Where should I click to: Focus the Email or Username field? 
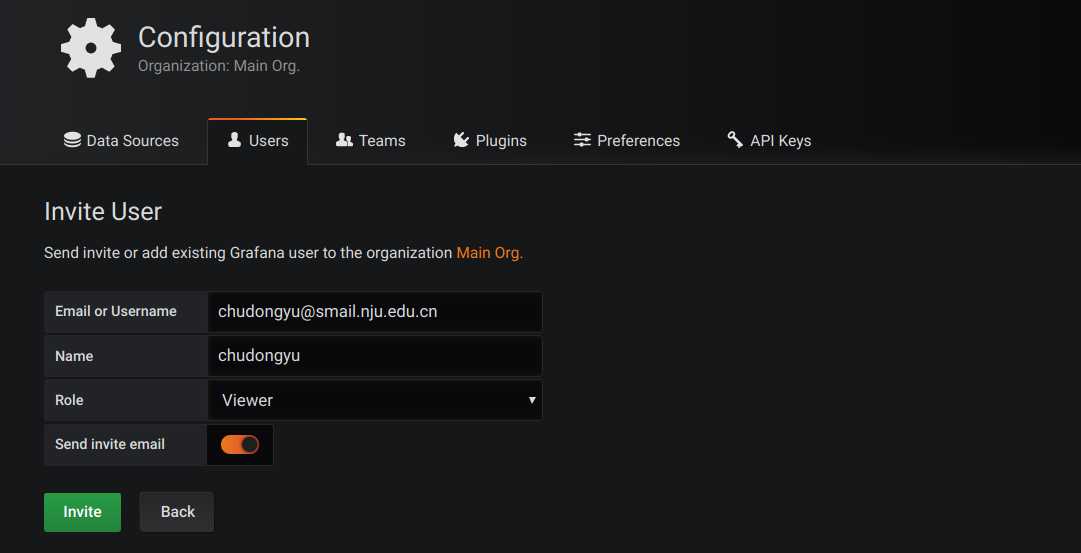coord(375,312)
